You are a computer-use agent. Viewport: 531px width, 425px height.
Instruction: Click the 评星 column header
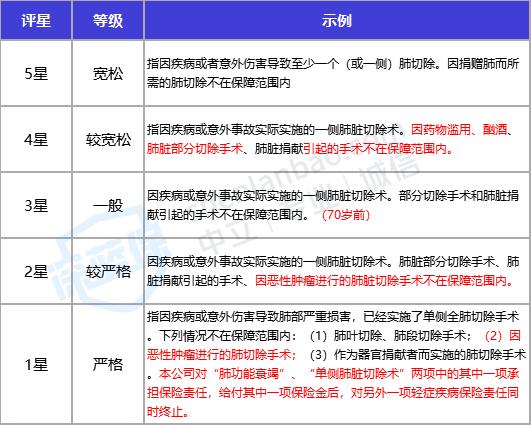36,20
